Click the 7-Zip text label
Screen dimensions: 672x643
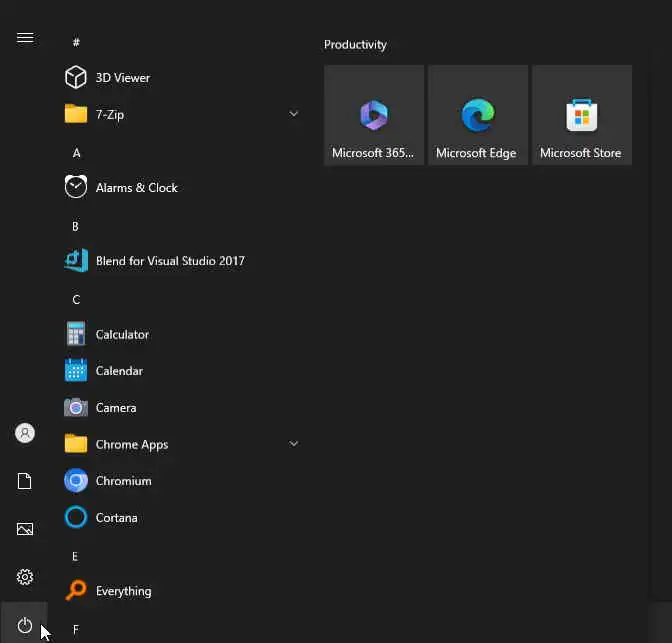point(110,114)
